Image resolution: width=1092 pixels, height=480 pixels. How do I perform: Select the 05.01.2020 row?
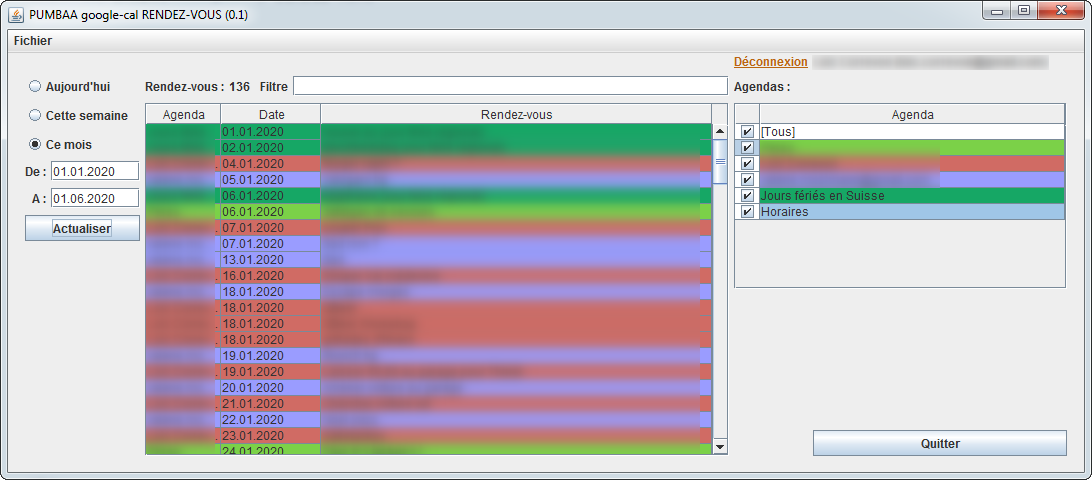point(429,180)
